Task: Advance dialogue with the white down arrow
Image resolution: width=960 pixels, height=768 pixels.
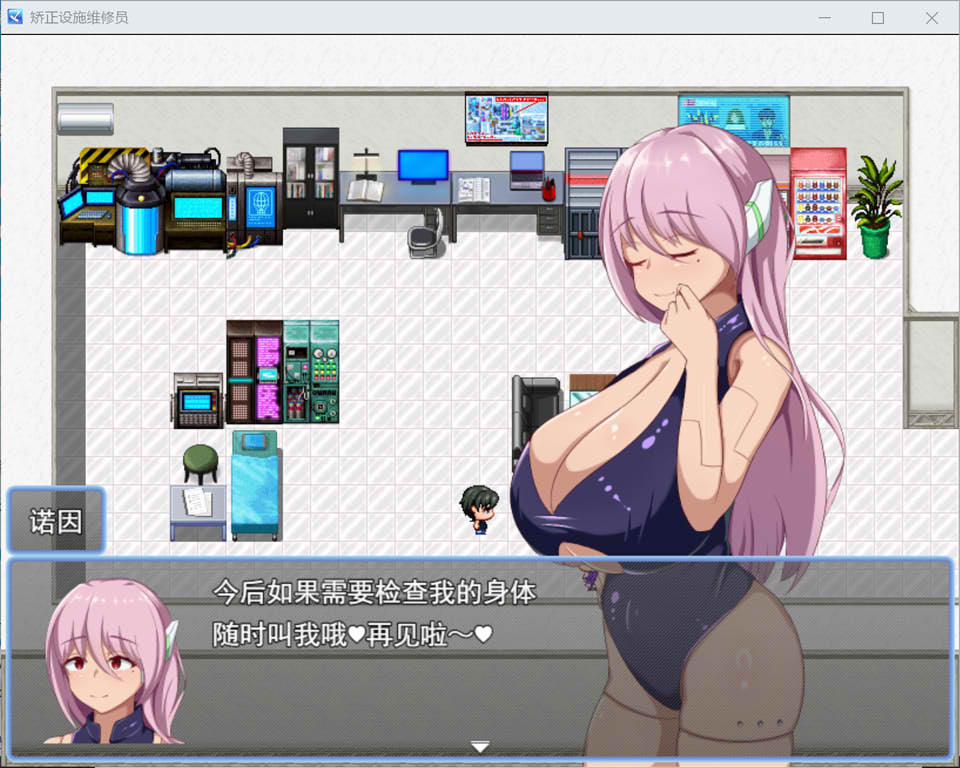Action: pyautogui.click(x=480, y=746)
